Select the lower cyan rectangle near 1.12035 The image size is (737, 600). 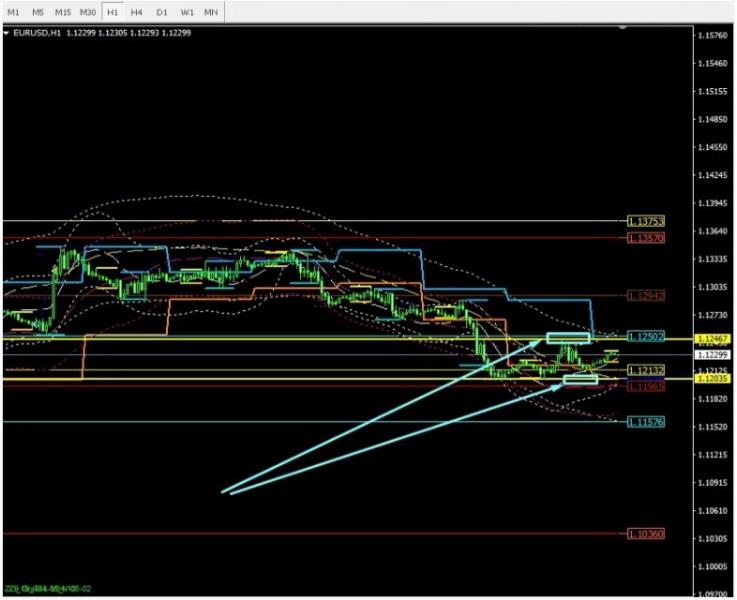[x=580, y=379]
